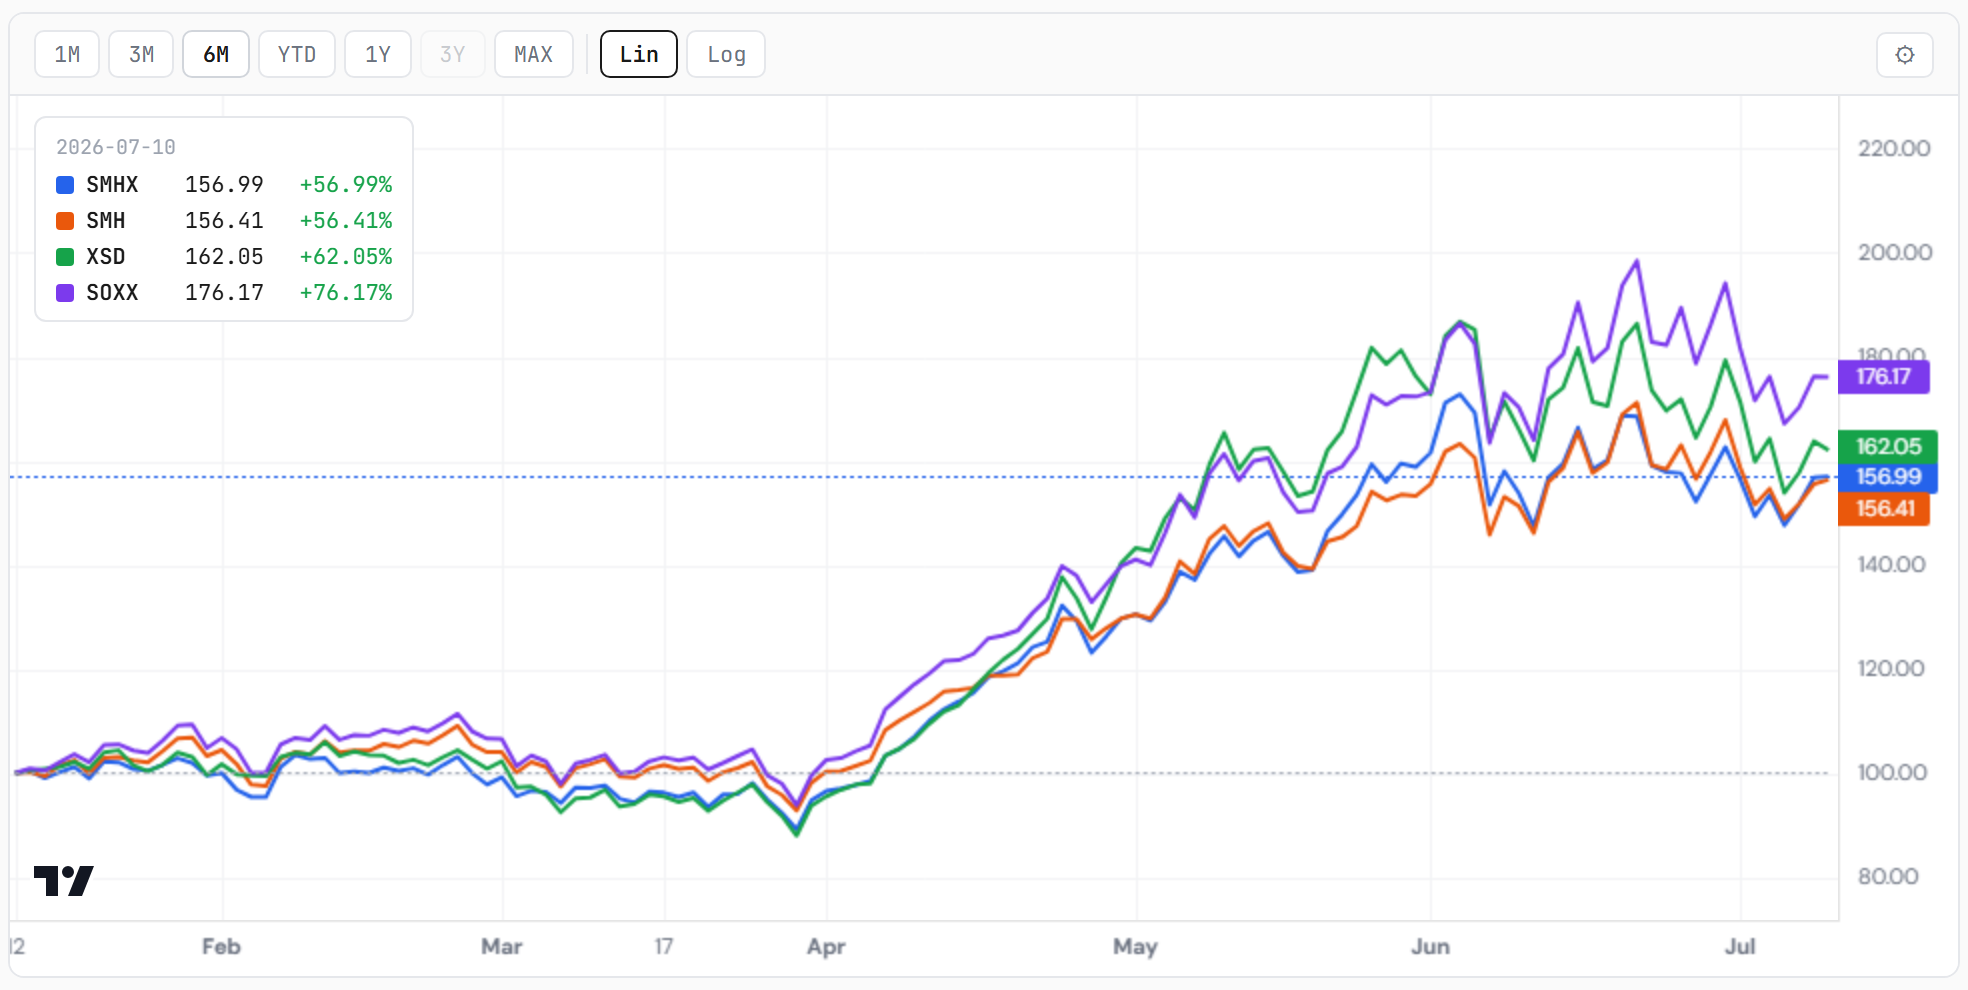
Task: Click the purple 176.17 price axis tag
Action: coord(1884,377)
